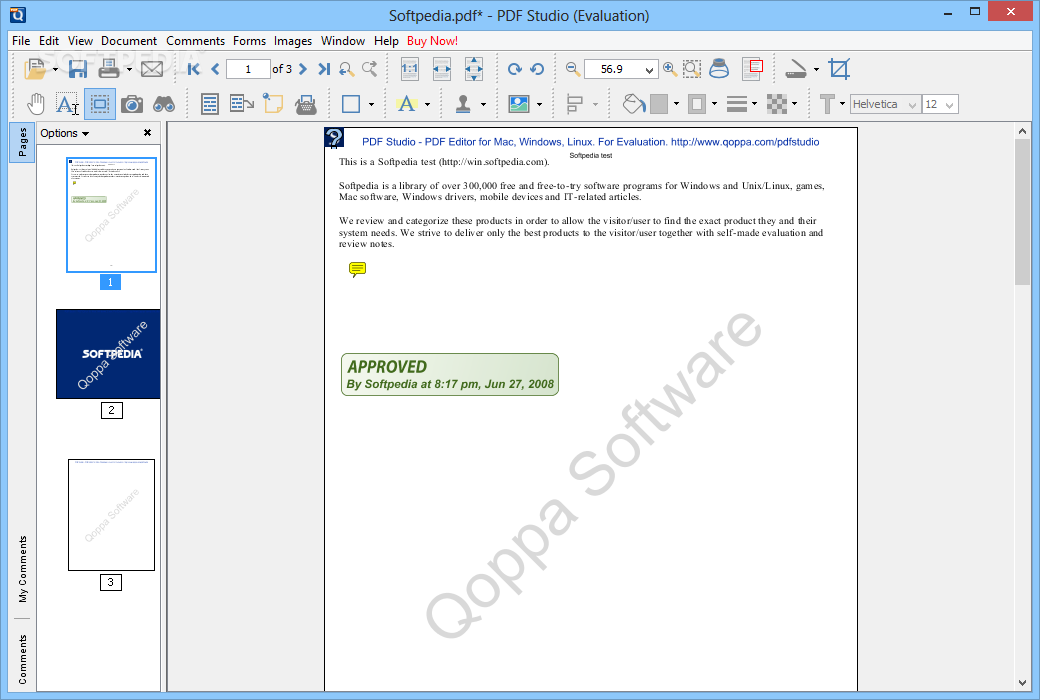Click the Actual Size 1:1 icon

tap(409, 69)
